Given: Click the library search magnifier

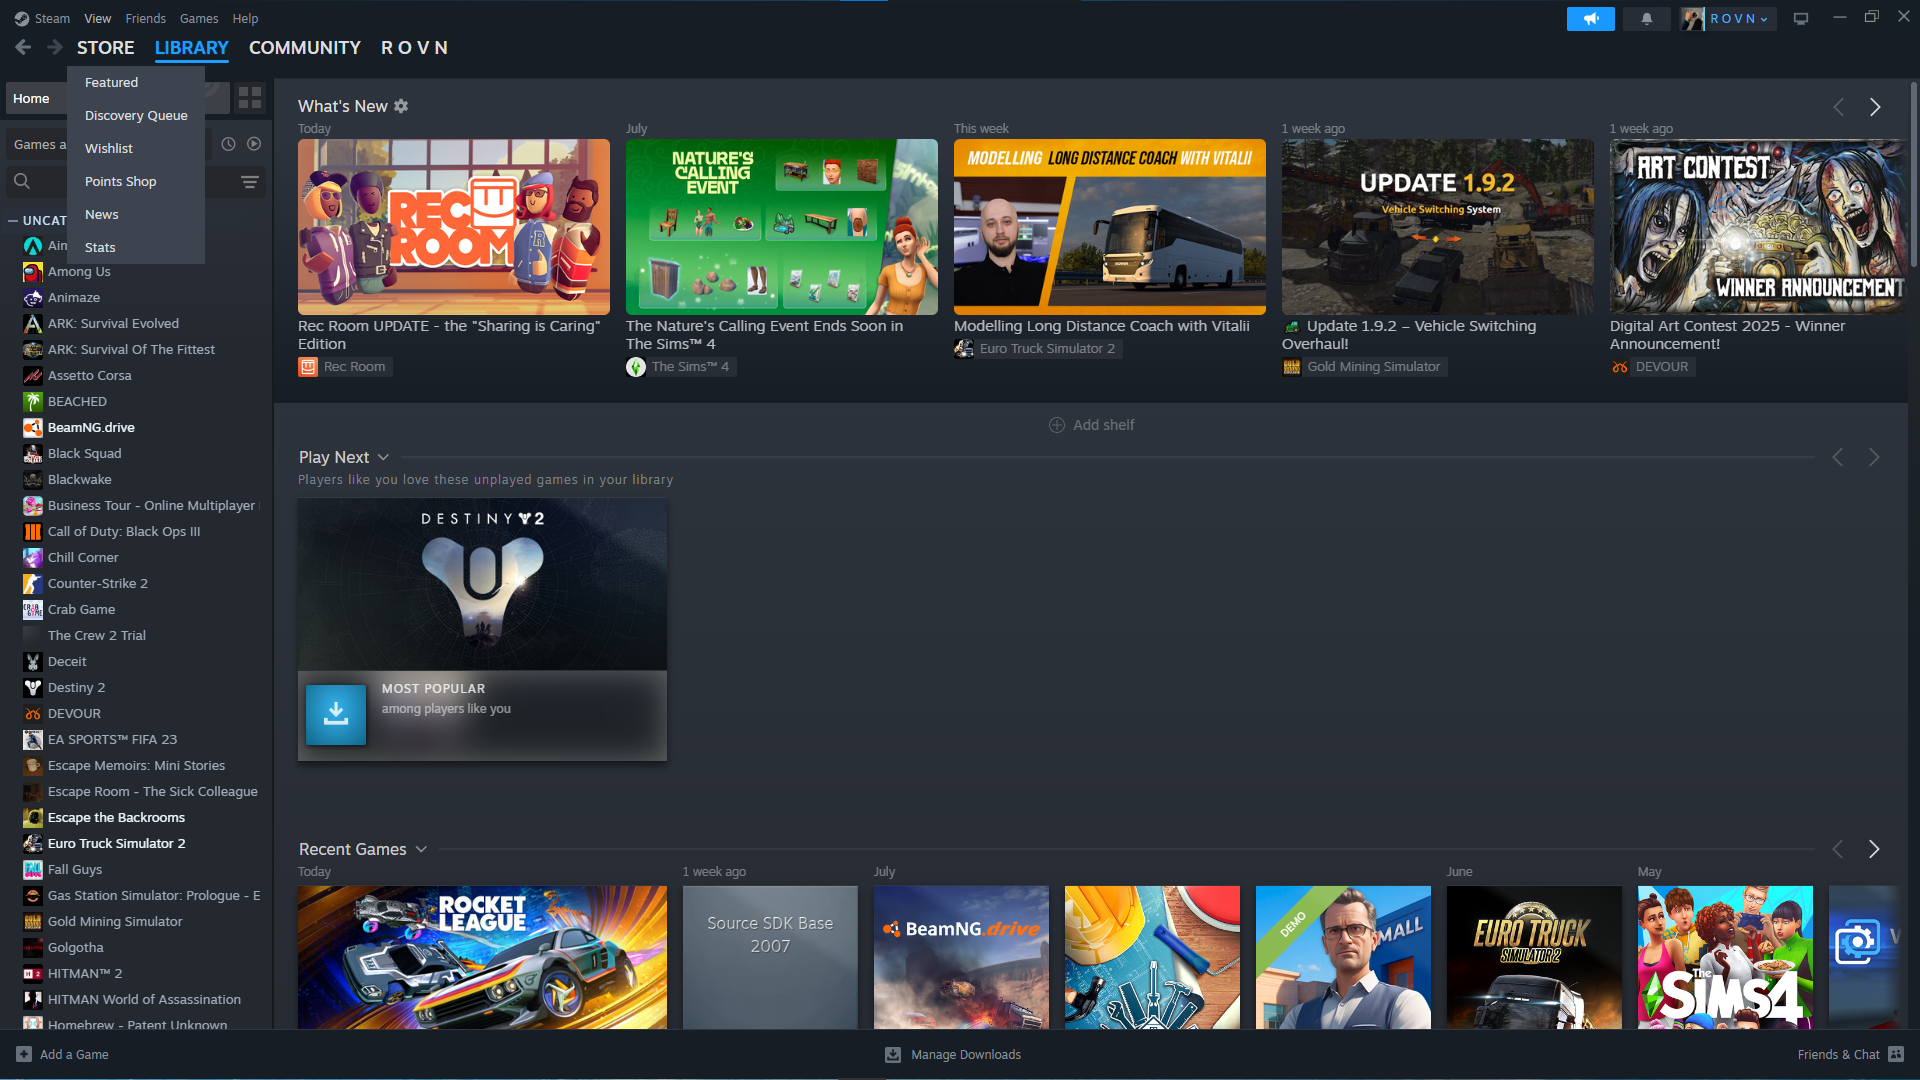Looking at the screenshot, I should pos(22,181).
